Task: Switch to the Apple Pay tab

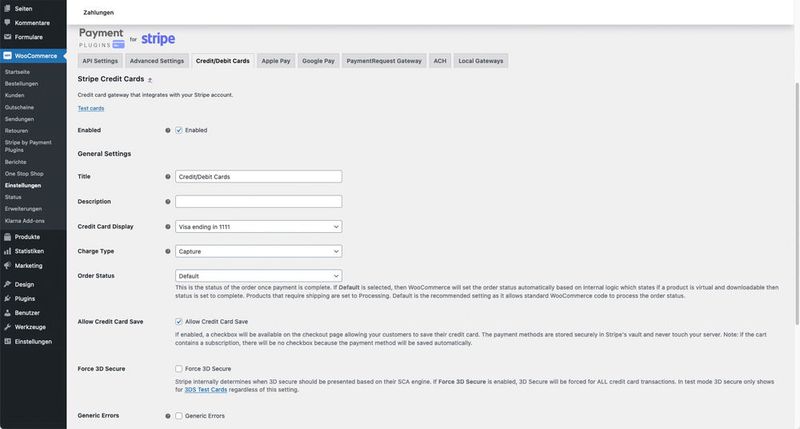Action: [276, 61]
